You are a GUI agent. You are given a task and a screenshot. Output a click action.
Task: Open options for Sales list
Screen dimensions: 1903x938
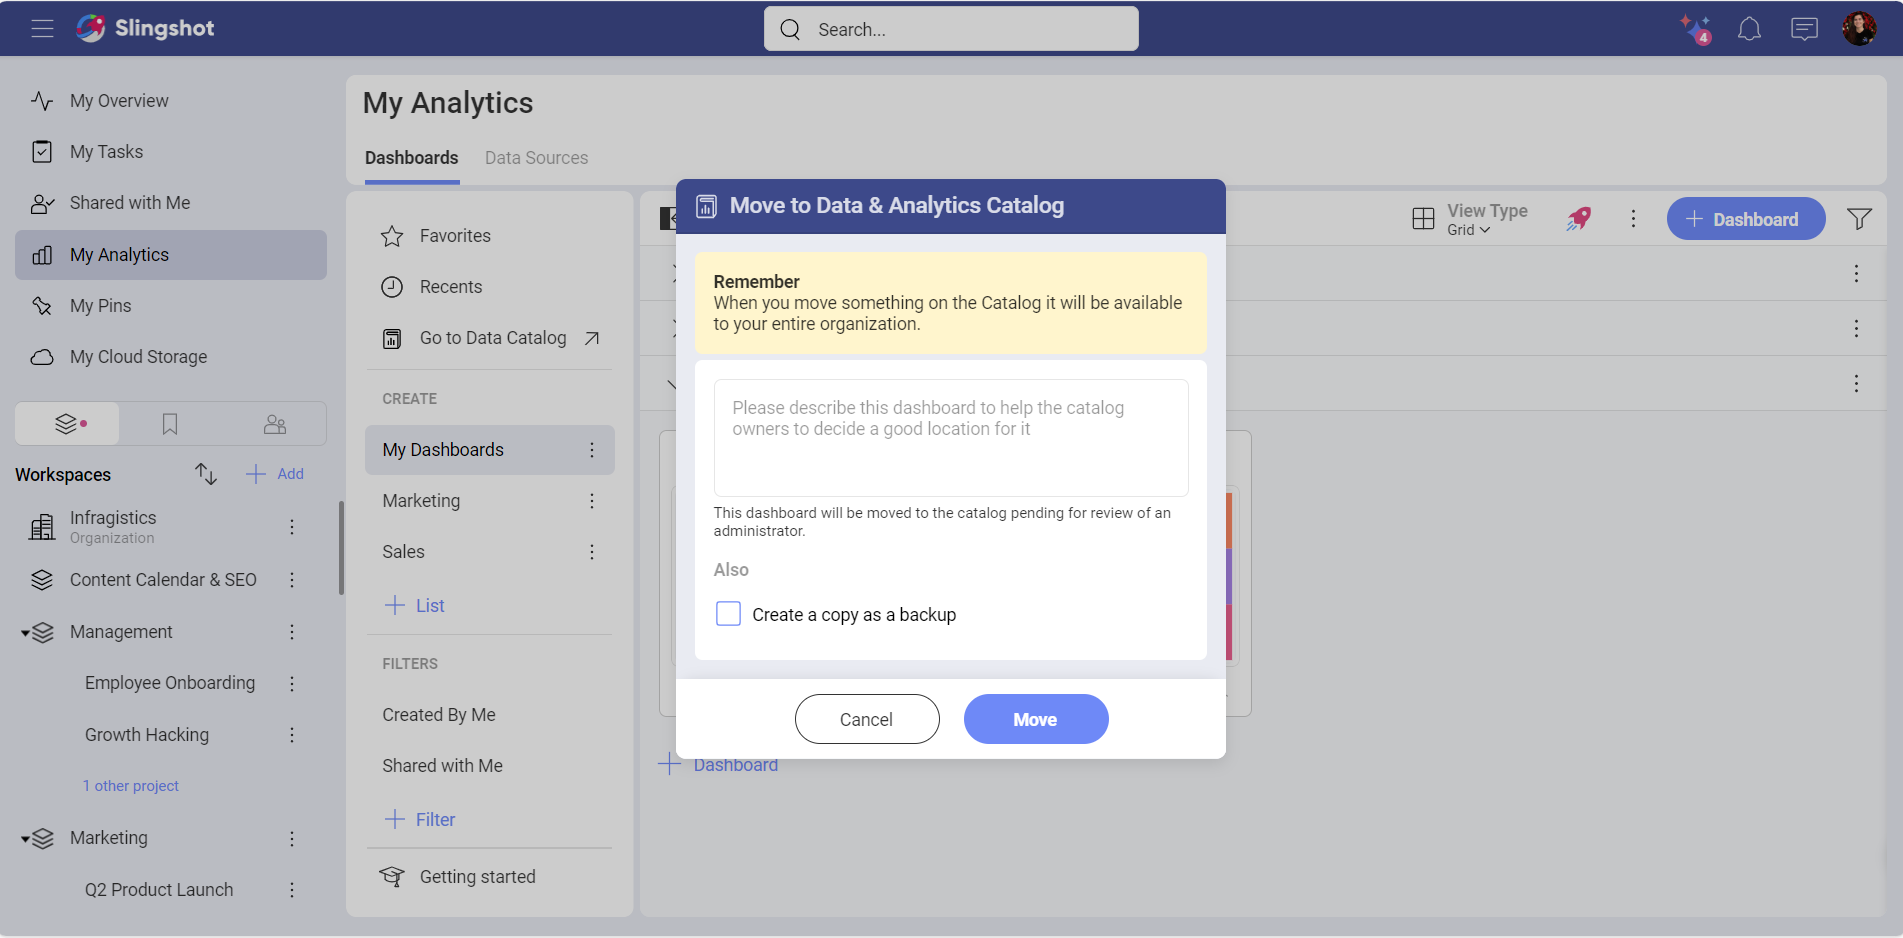coord(592,552)
